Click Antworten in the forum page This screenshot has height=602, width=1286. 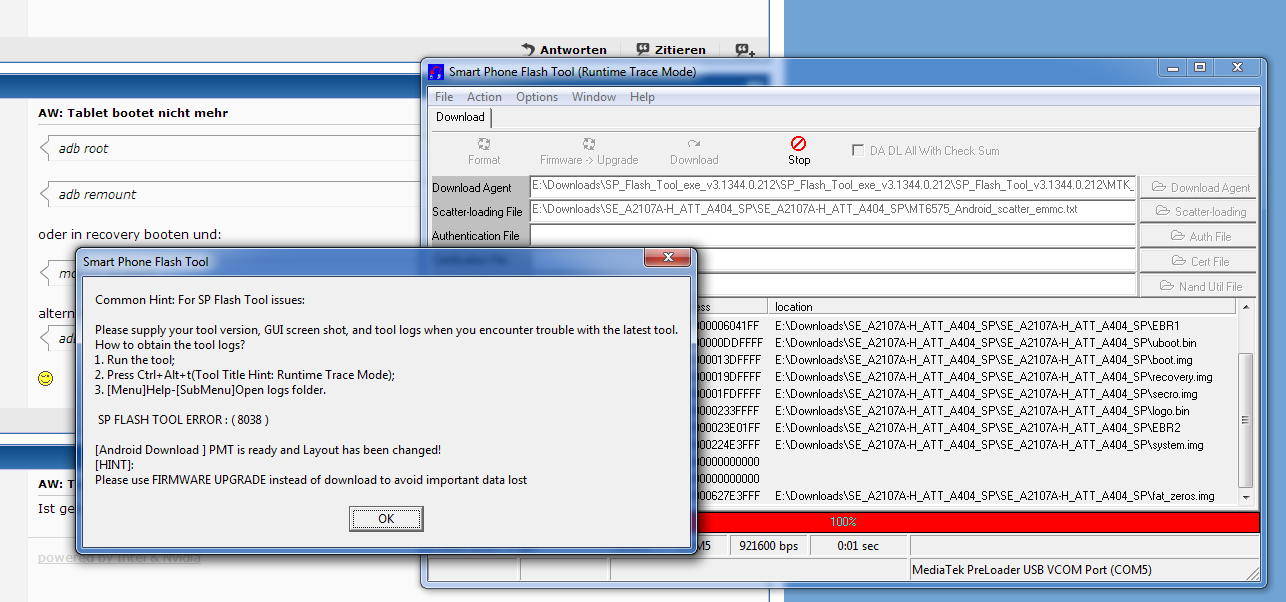coord(565,49)
